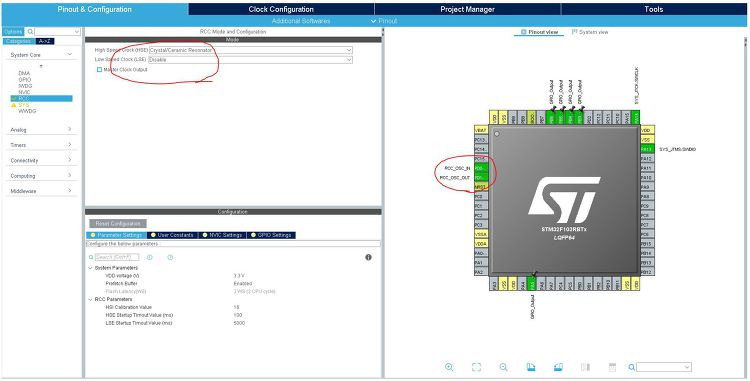Switch to System view

[590, 32]
